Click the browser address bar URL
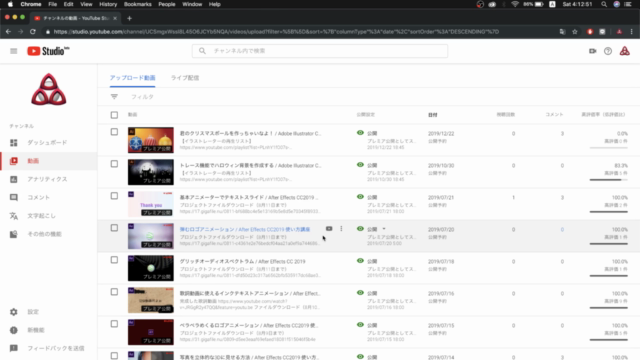The width and height of the screenshot is (640, 360). click(x=276, y=31)
